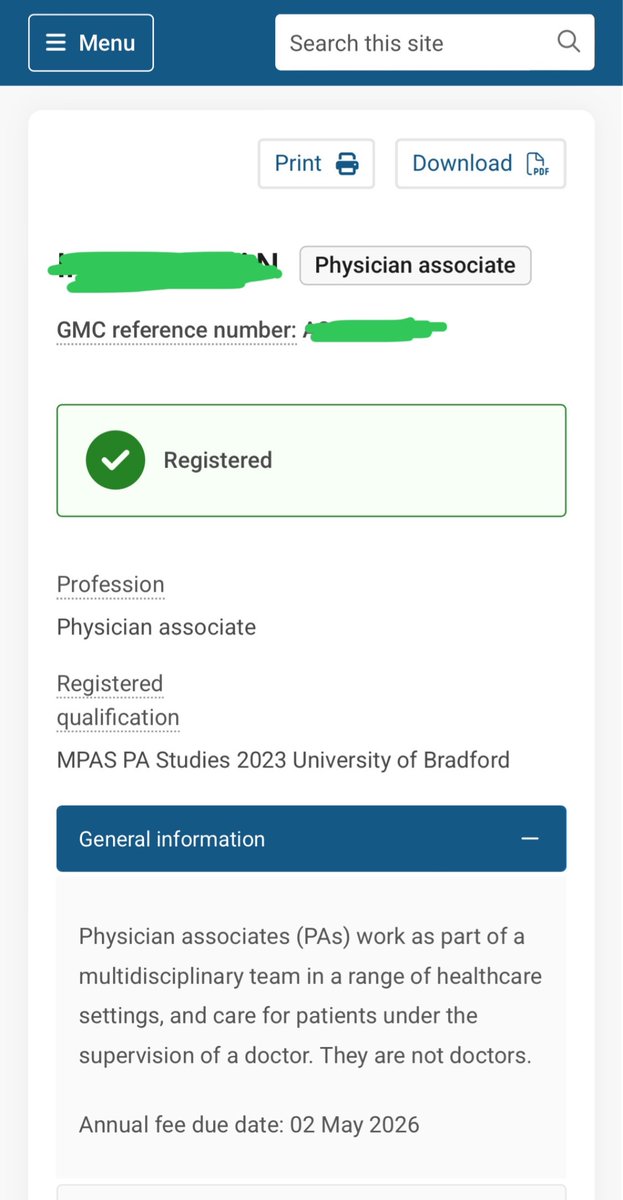This screenshot has width=623, height=1200.
Task: Focus the Search this site field
Action: coord(410,43)
